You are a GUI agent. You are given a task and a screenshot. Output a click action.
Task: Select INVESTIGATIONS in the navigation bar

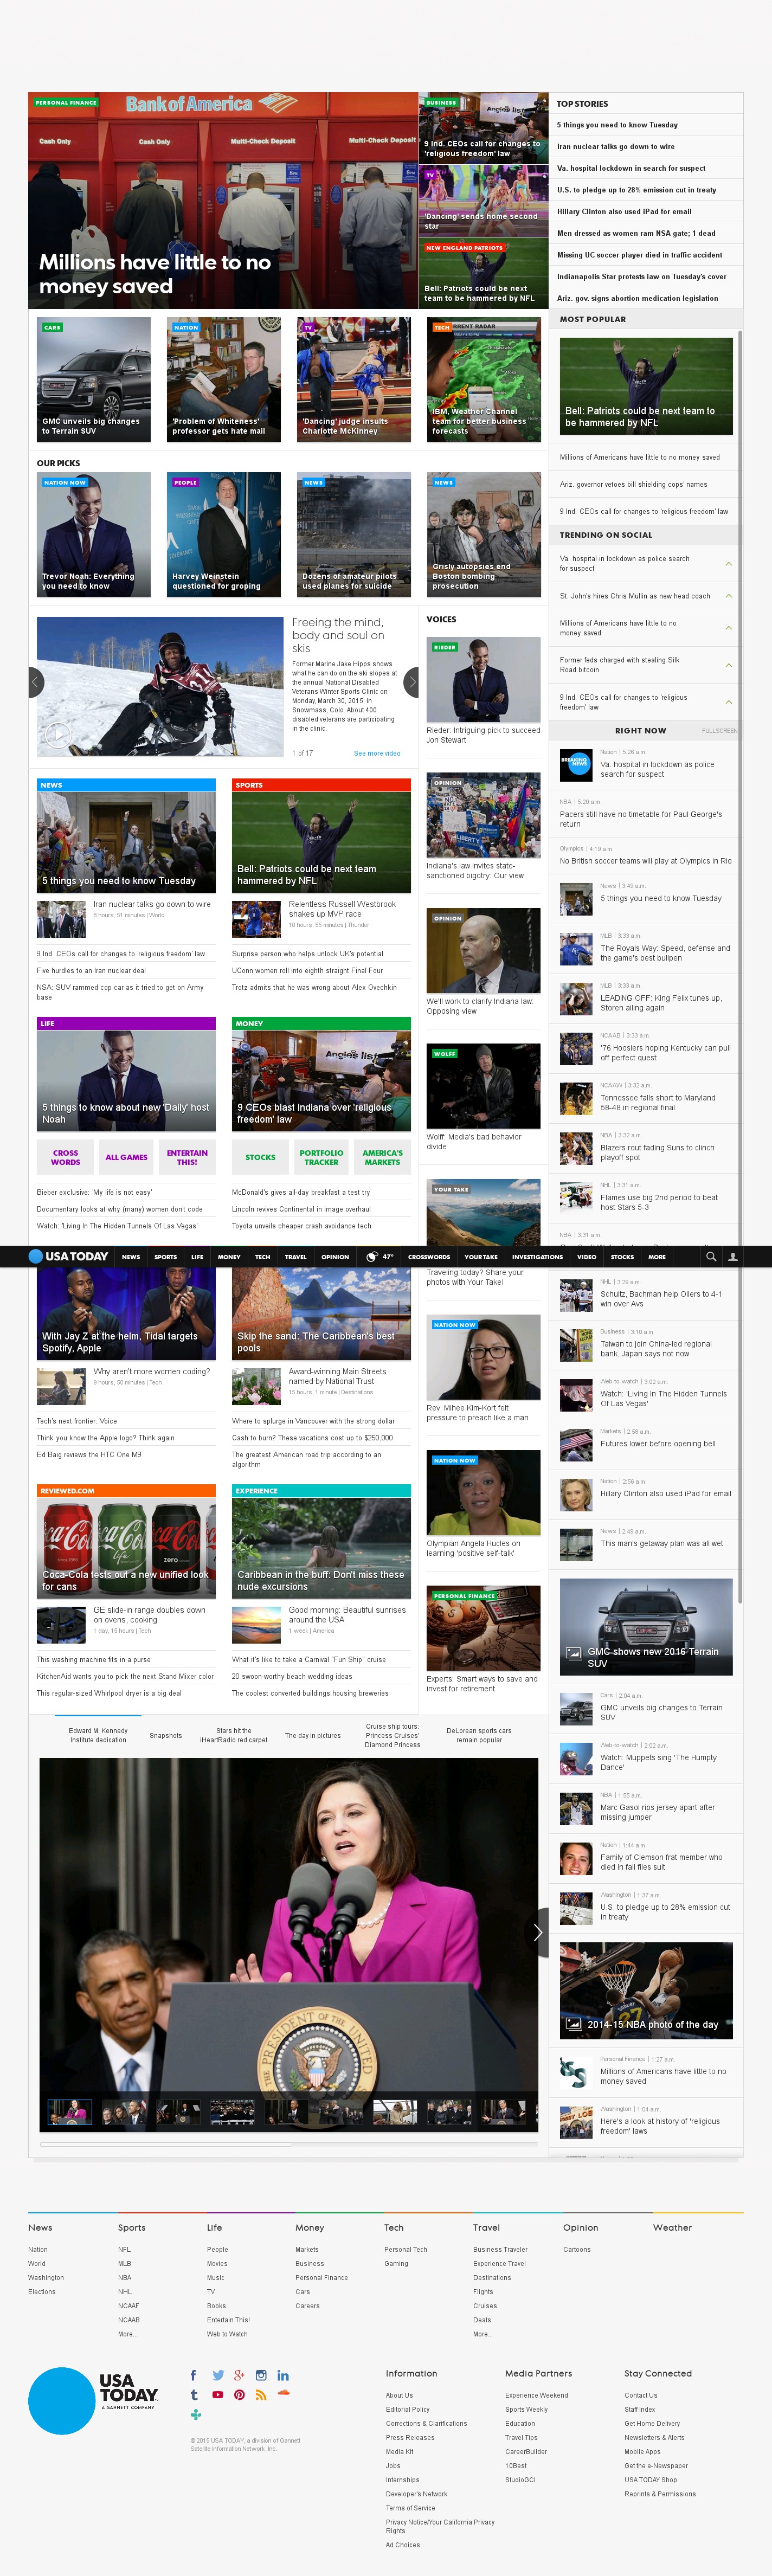[x=537, y=1257]
